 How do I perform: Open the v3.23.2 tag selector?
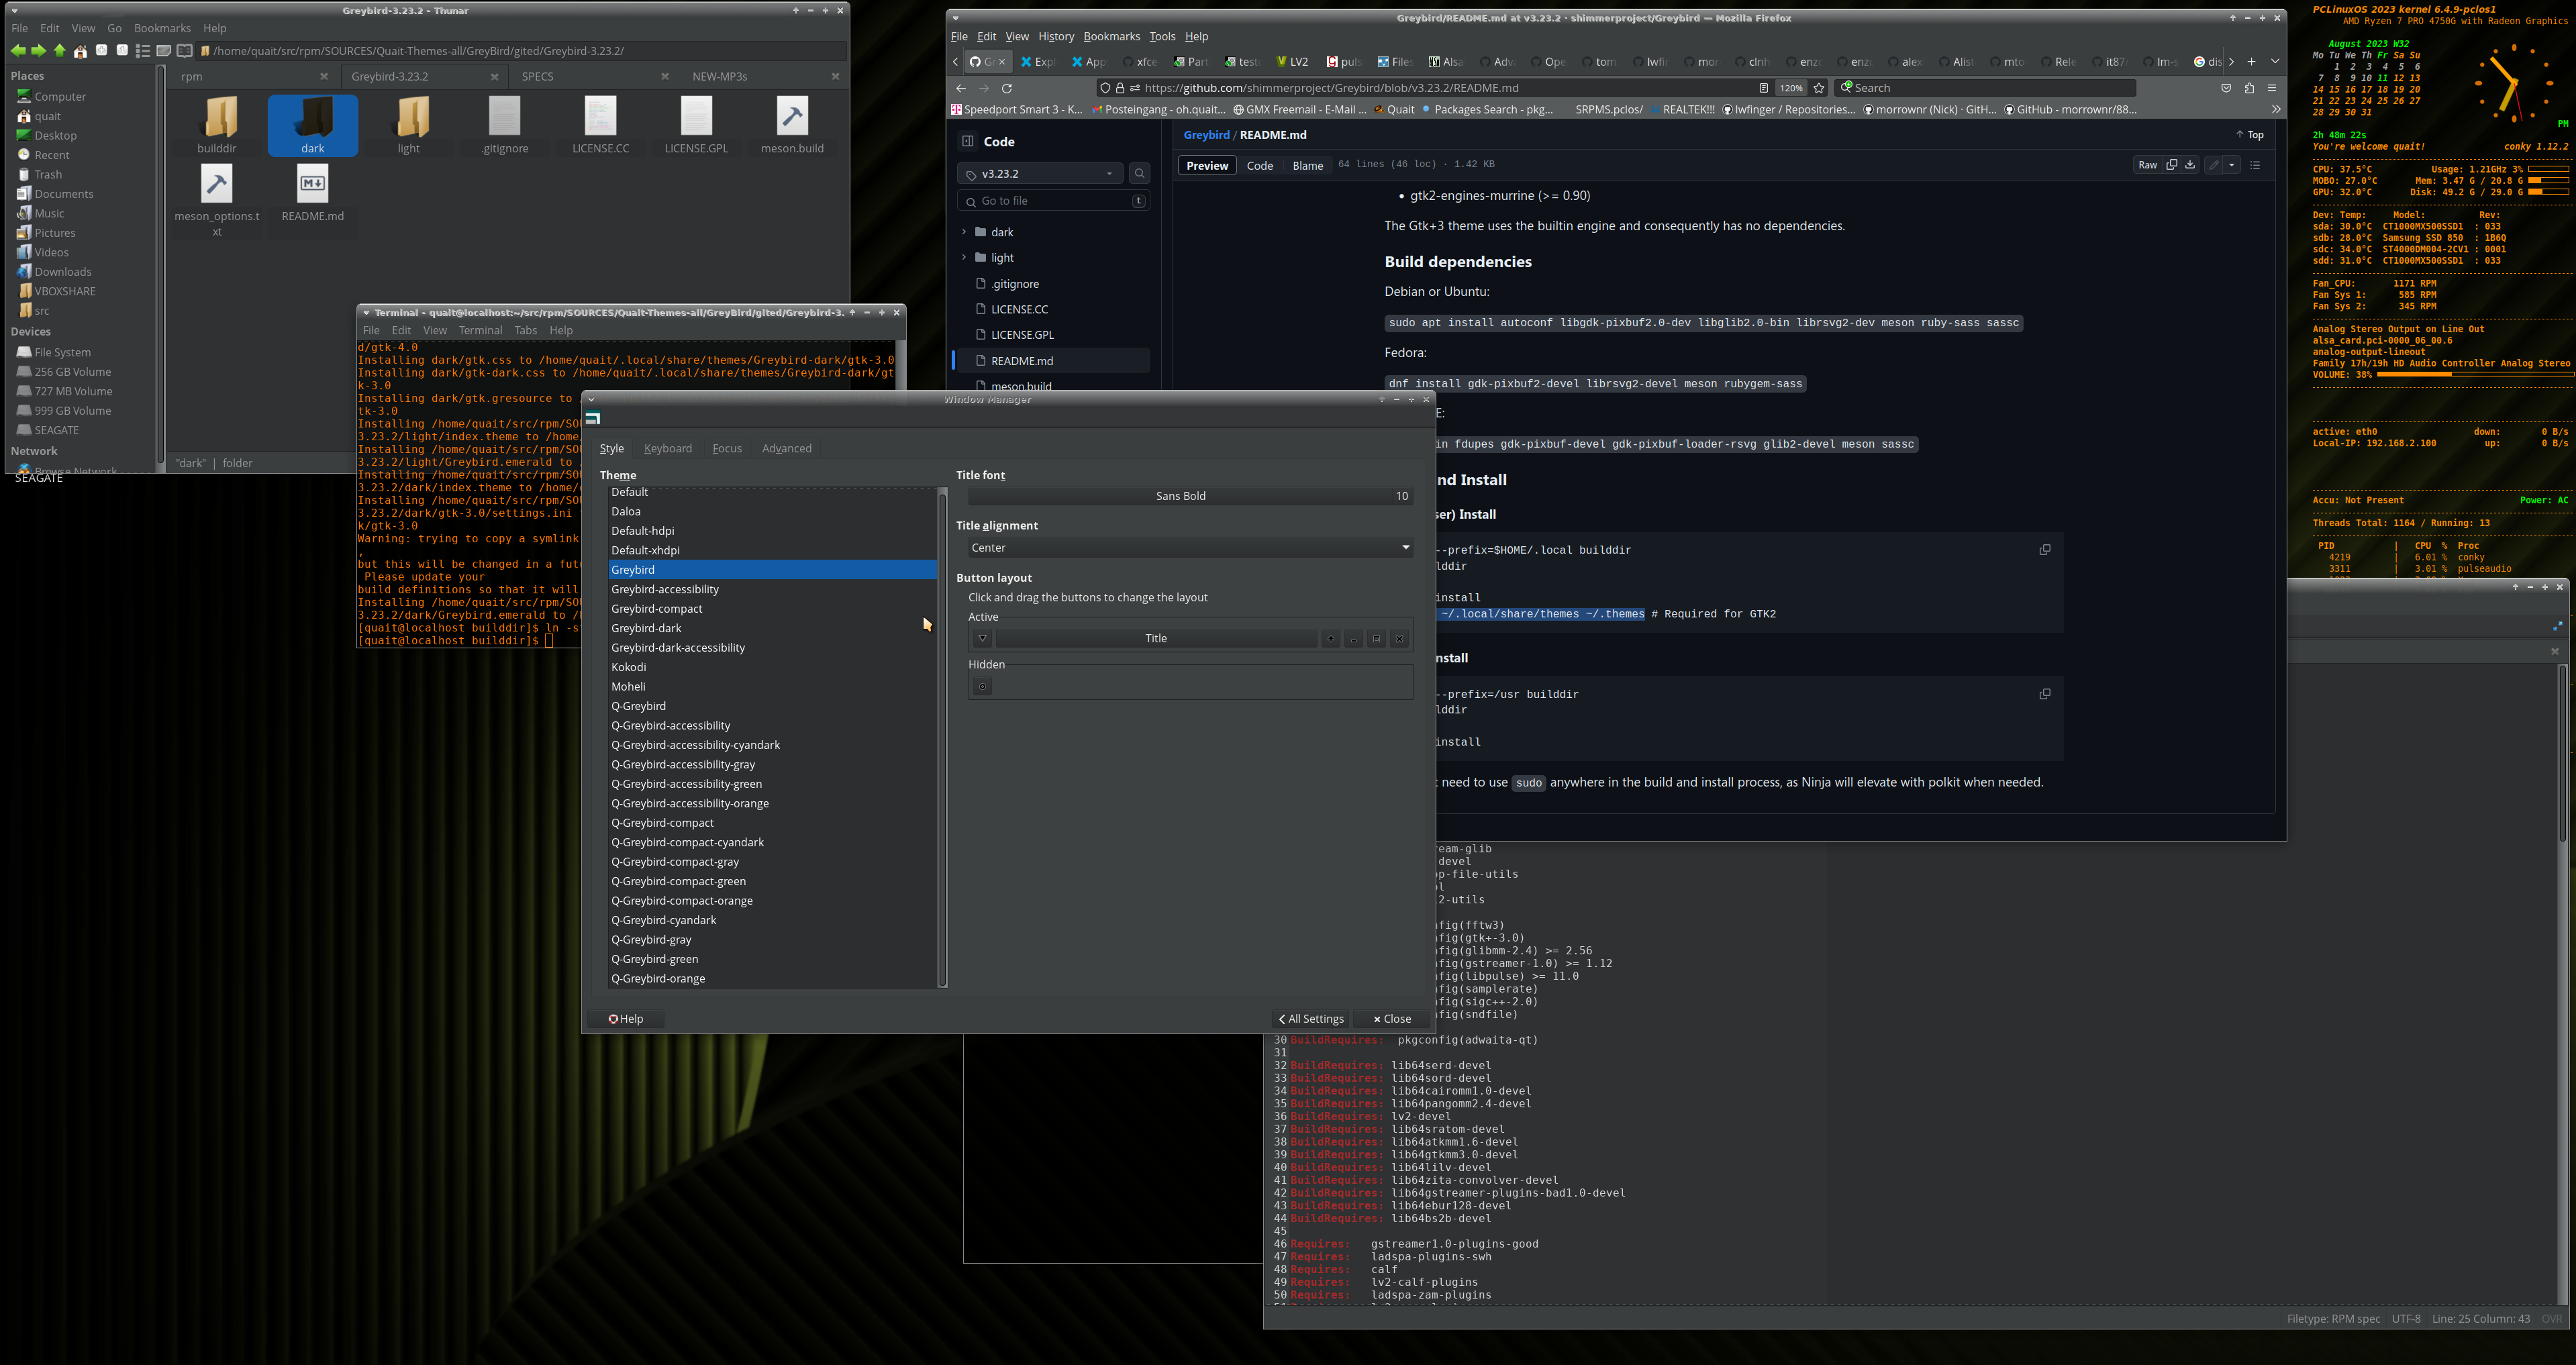point(1040,174)
